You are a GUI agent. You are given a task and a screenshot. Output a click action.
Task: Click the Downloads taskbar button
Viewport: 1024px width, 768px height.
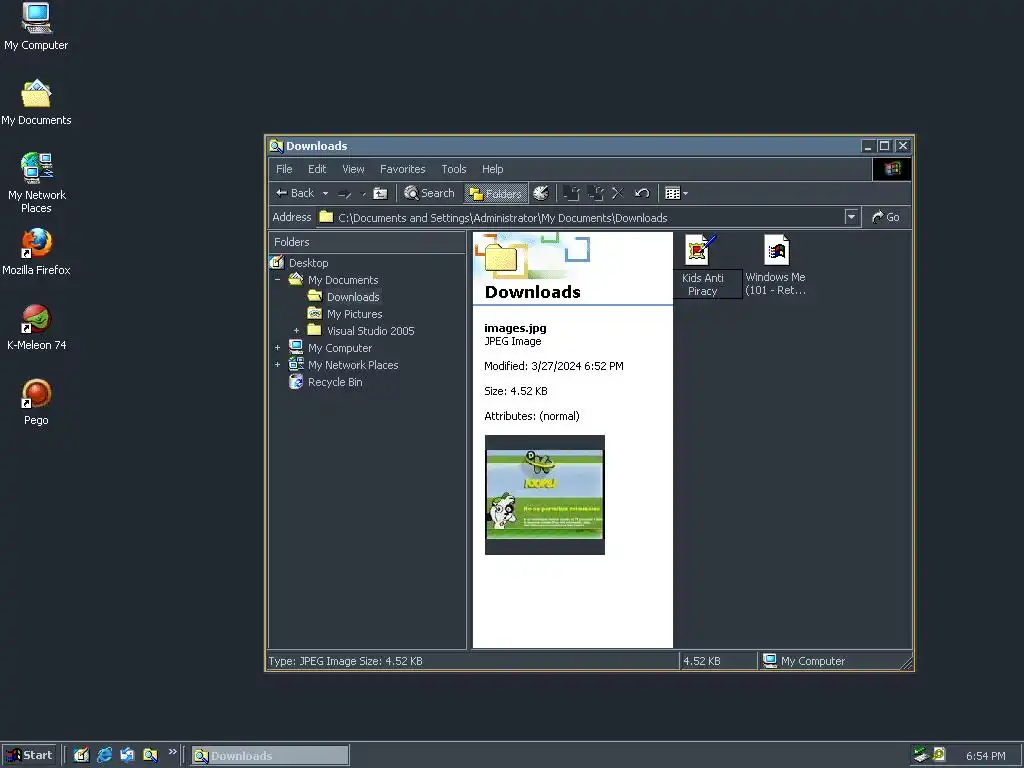point(270,756)
